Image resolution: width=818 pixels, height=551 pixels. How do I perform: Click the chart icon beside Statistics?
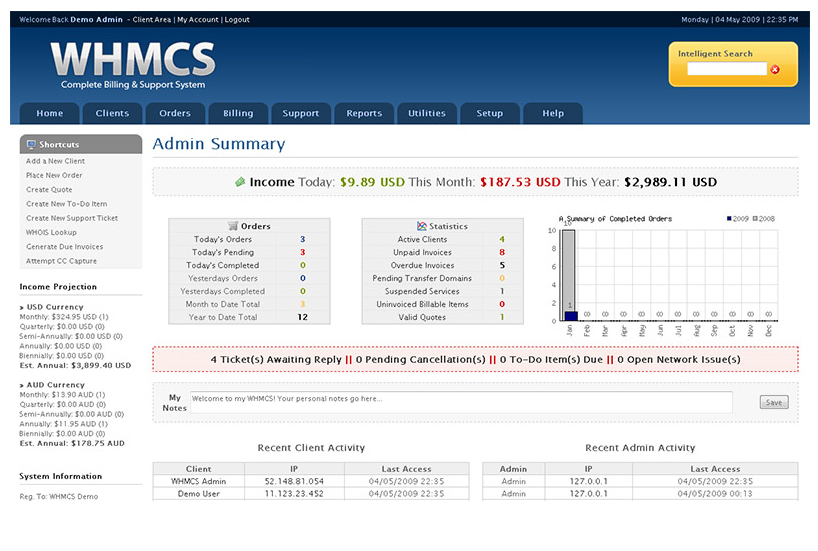[422, 226]
